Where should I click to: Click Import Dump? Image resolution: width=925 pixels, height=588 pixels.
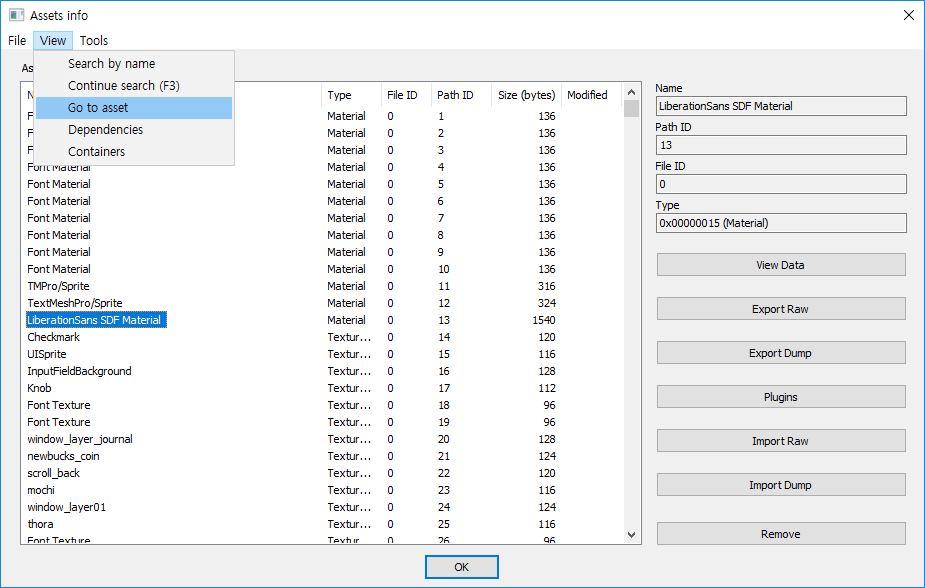pos(780,484)
